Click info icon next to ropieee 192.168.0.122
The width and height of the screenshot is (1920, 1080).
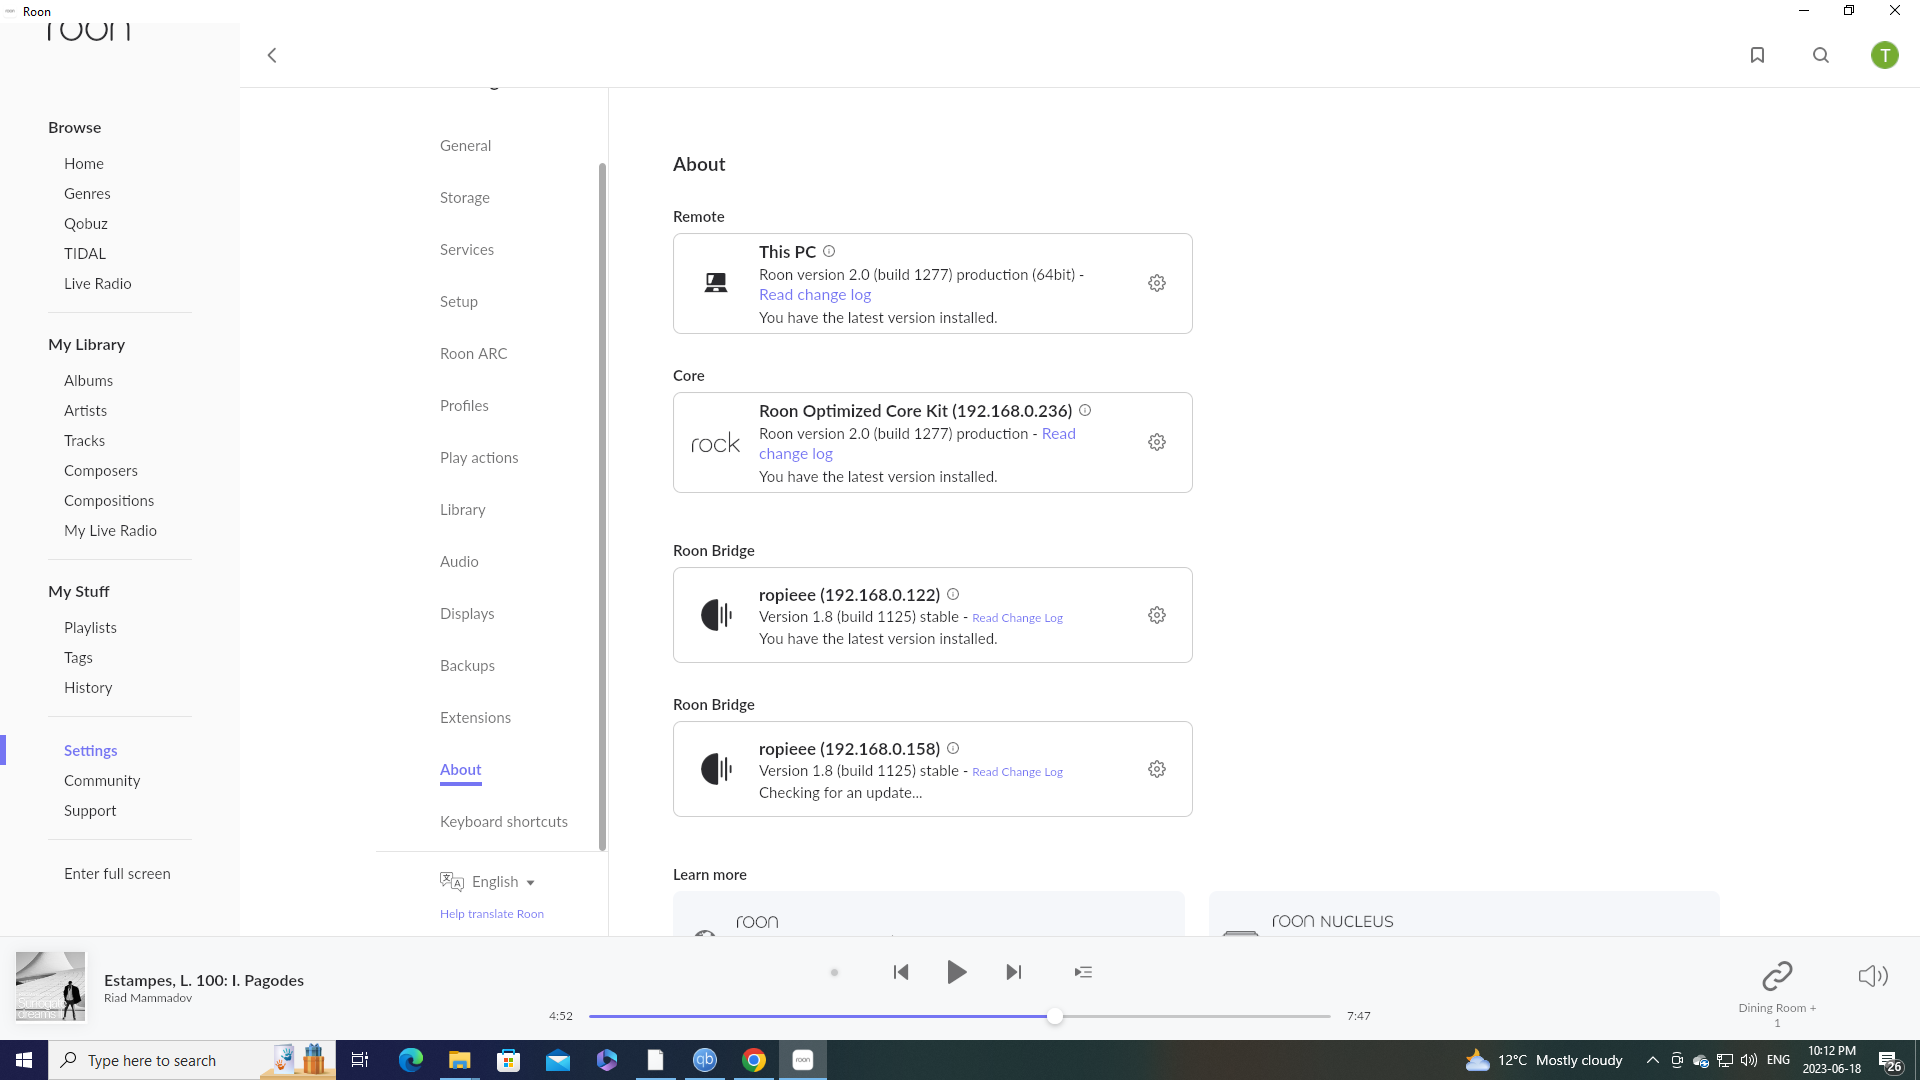coord(953,594)
